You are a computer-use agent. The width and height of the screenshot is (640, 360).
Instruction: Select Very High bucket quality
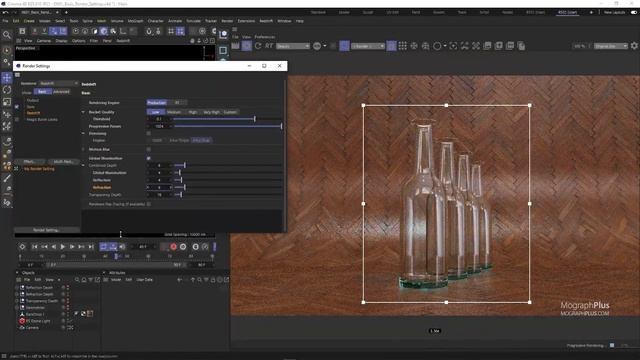(x=211, y=112)
